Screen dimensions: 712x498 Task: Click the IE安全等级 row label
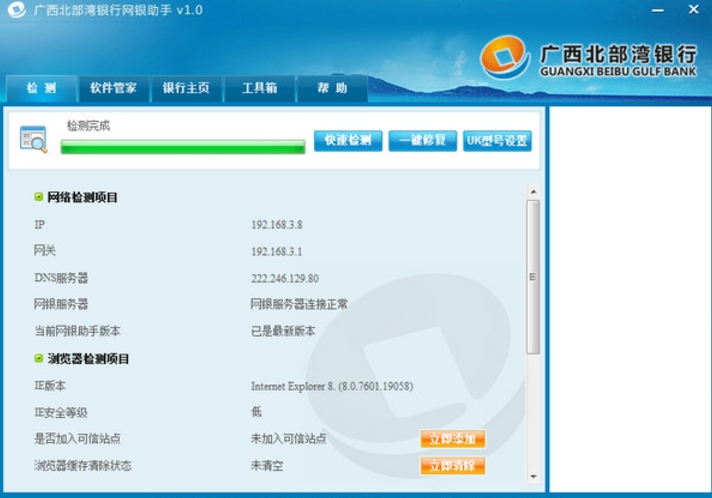[61, 412]
